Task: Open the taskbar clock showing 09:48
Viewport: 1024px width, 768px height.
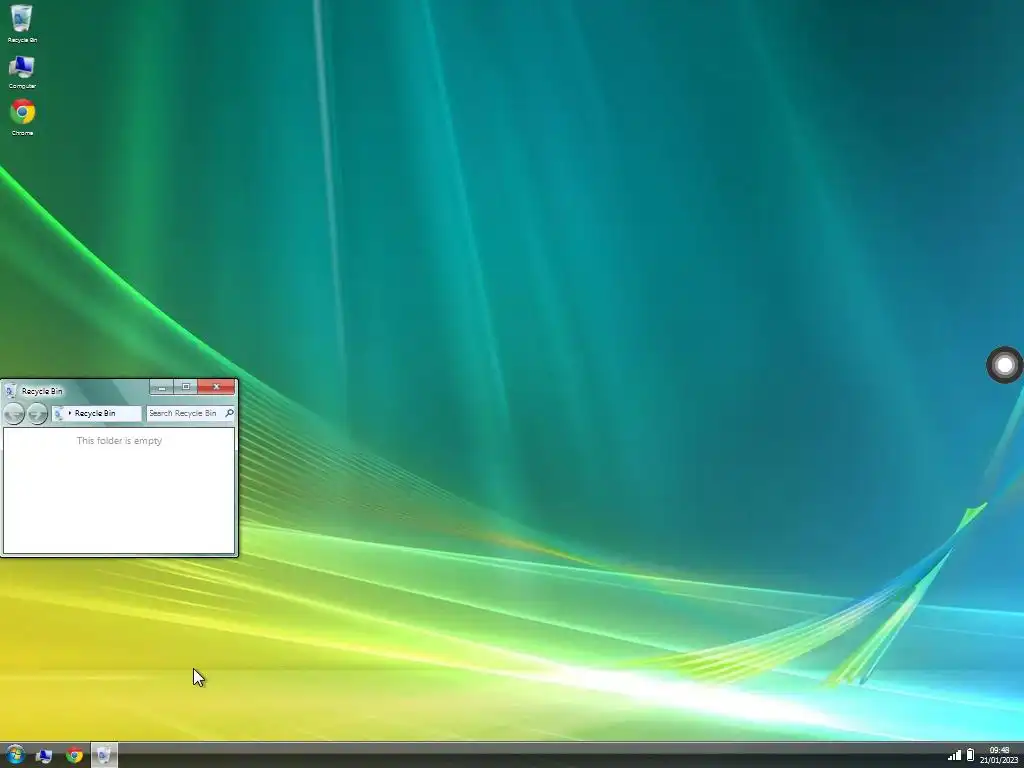Action: tap(999, 755)
